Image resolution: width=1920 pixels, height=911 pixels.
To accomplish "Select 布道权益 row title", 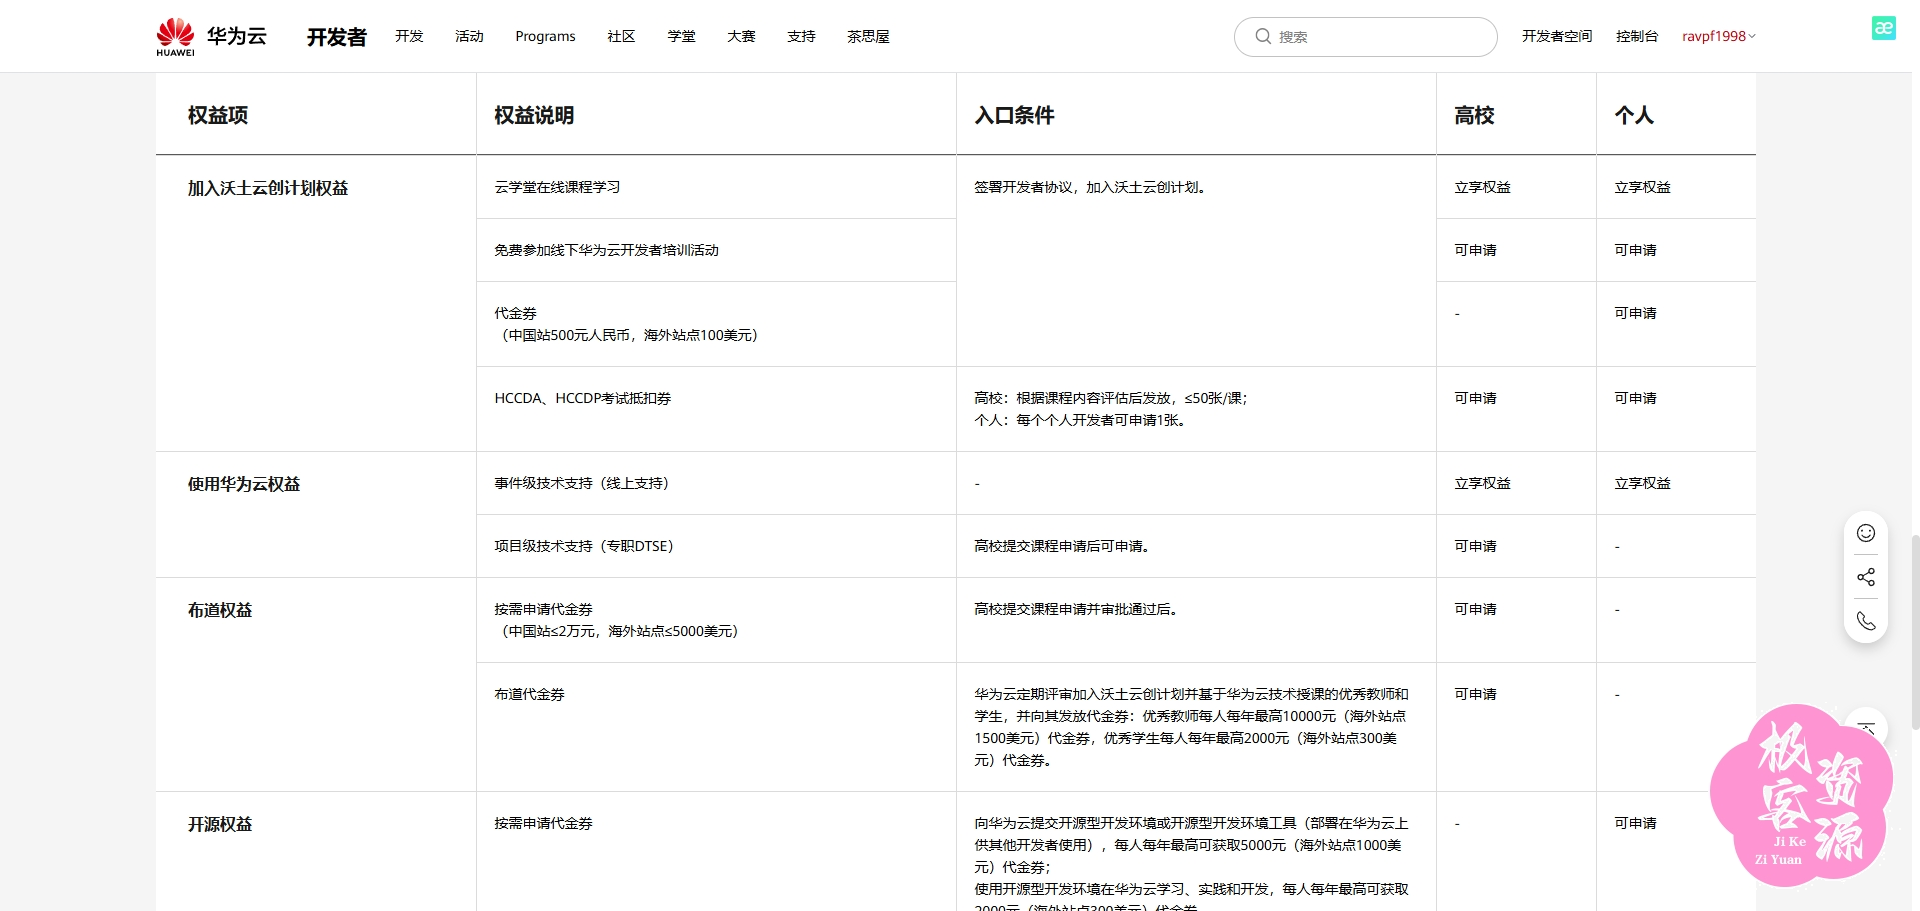I will (x=220, y=610).
